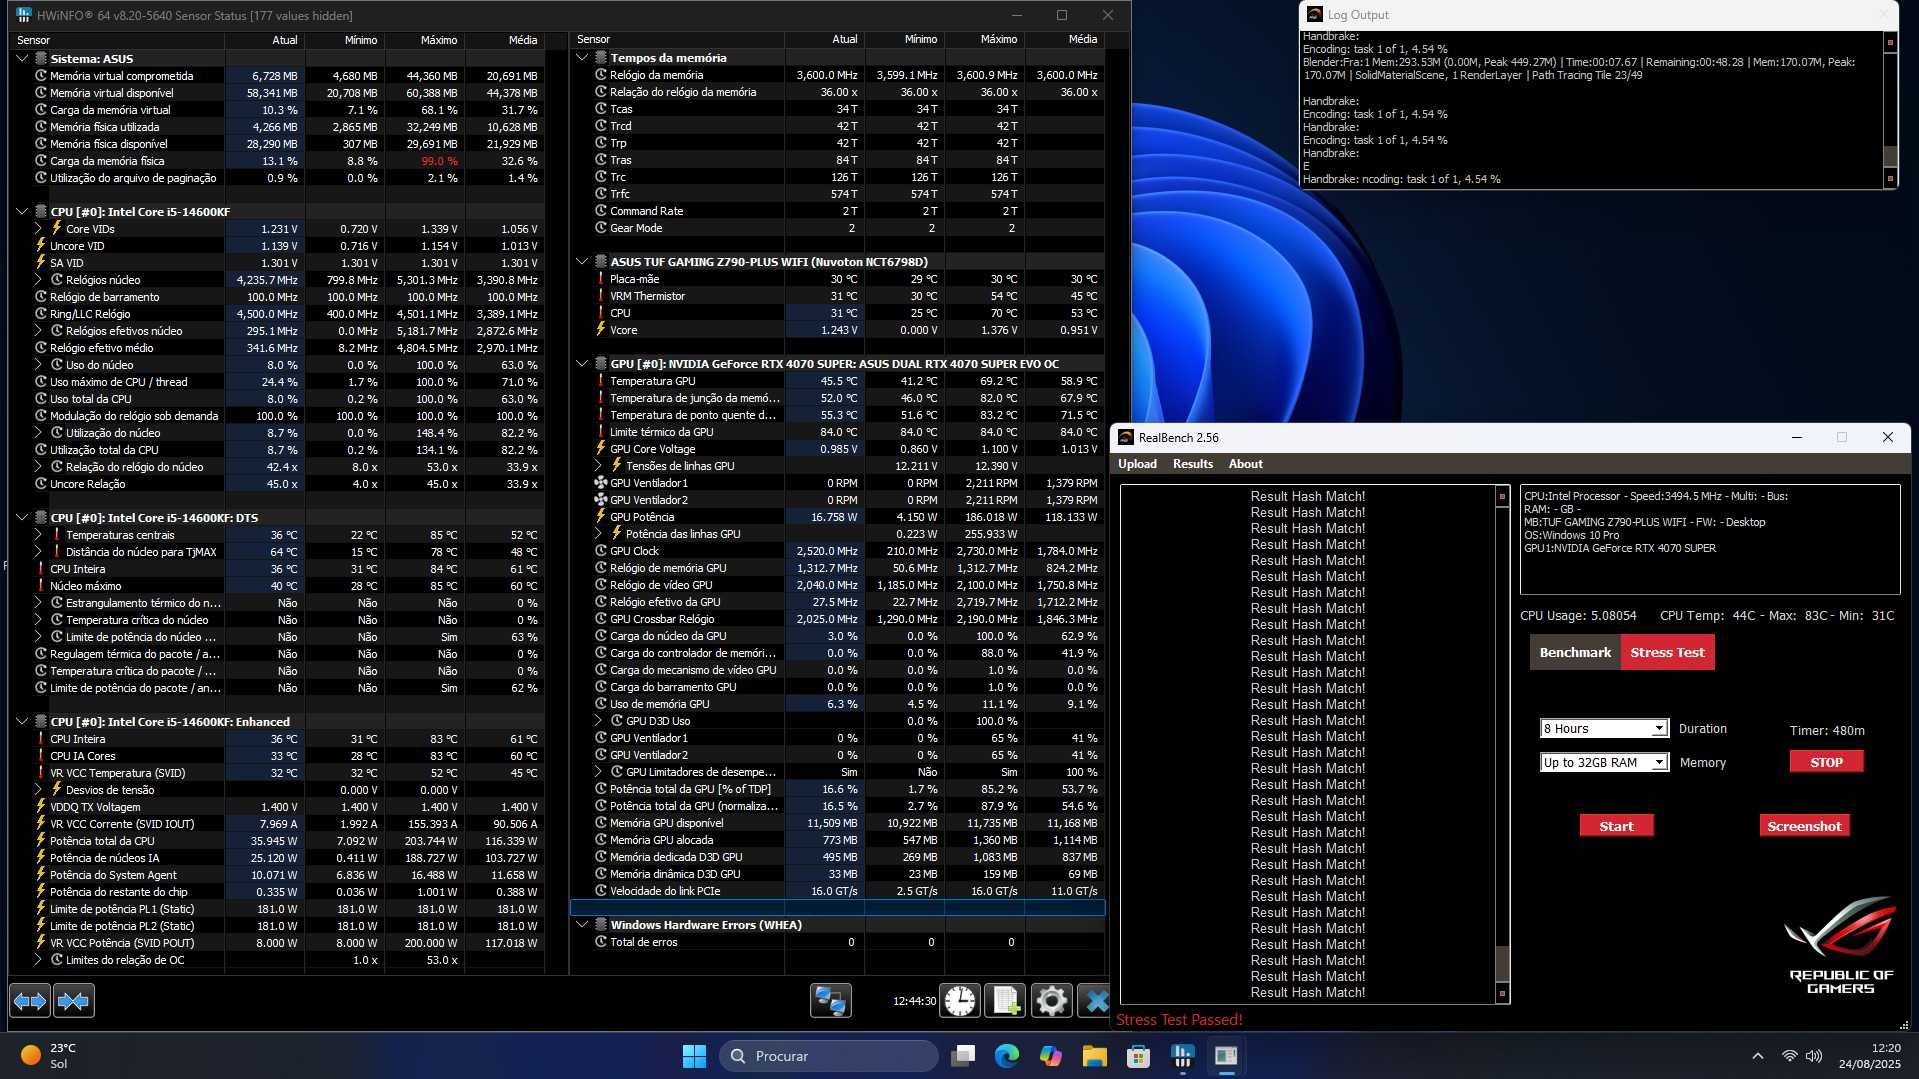Click the blue X icon in HWiNFO toolbar
Screen dimensions: 1919x1079
coord(1095,1000)
